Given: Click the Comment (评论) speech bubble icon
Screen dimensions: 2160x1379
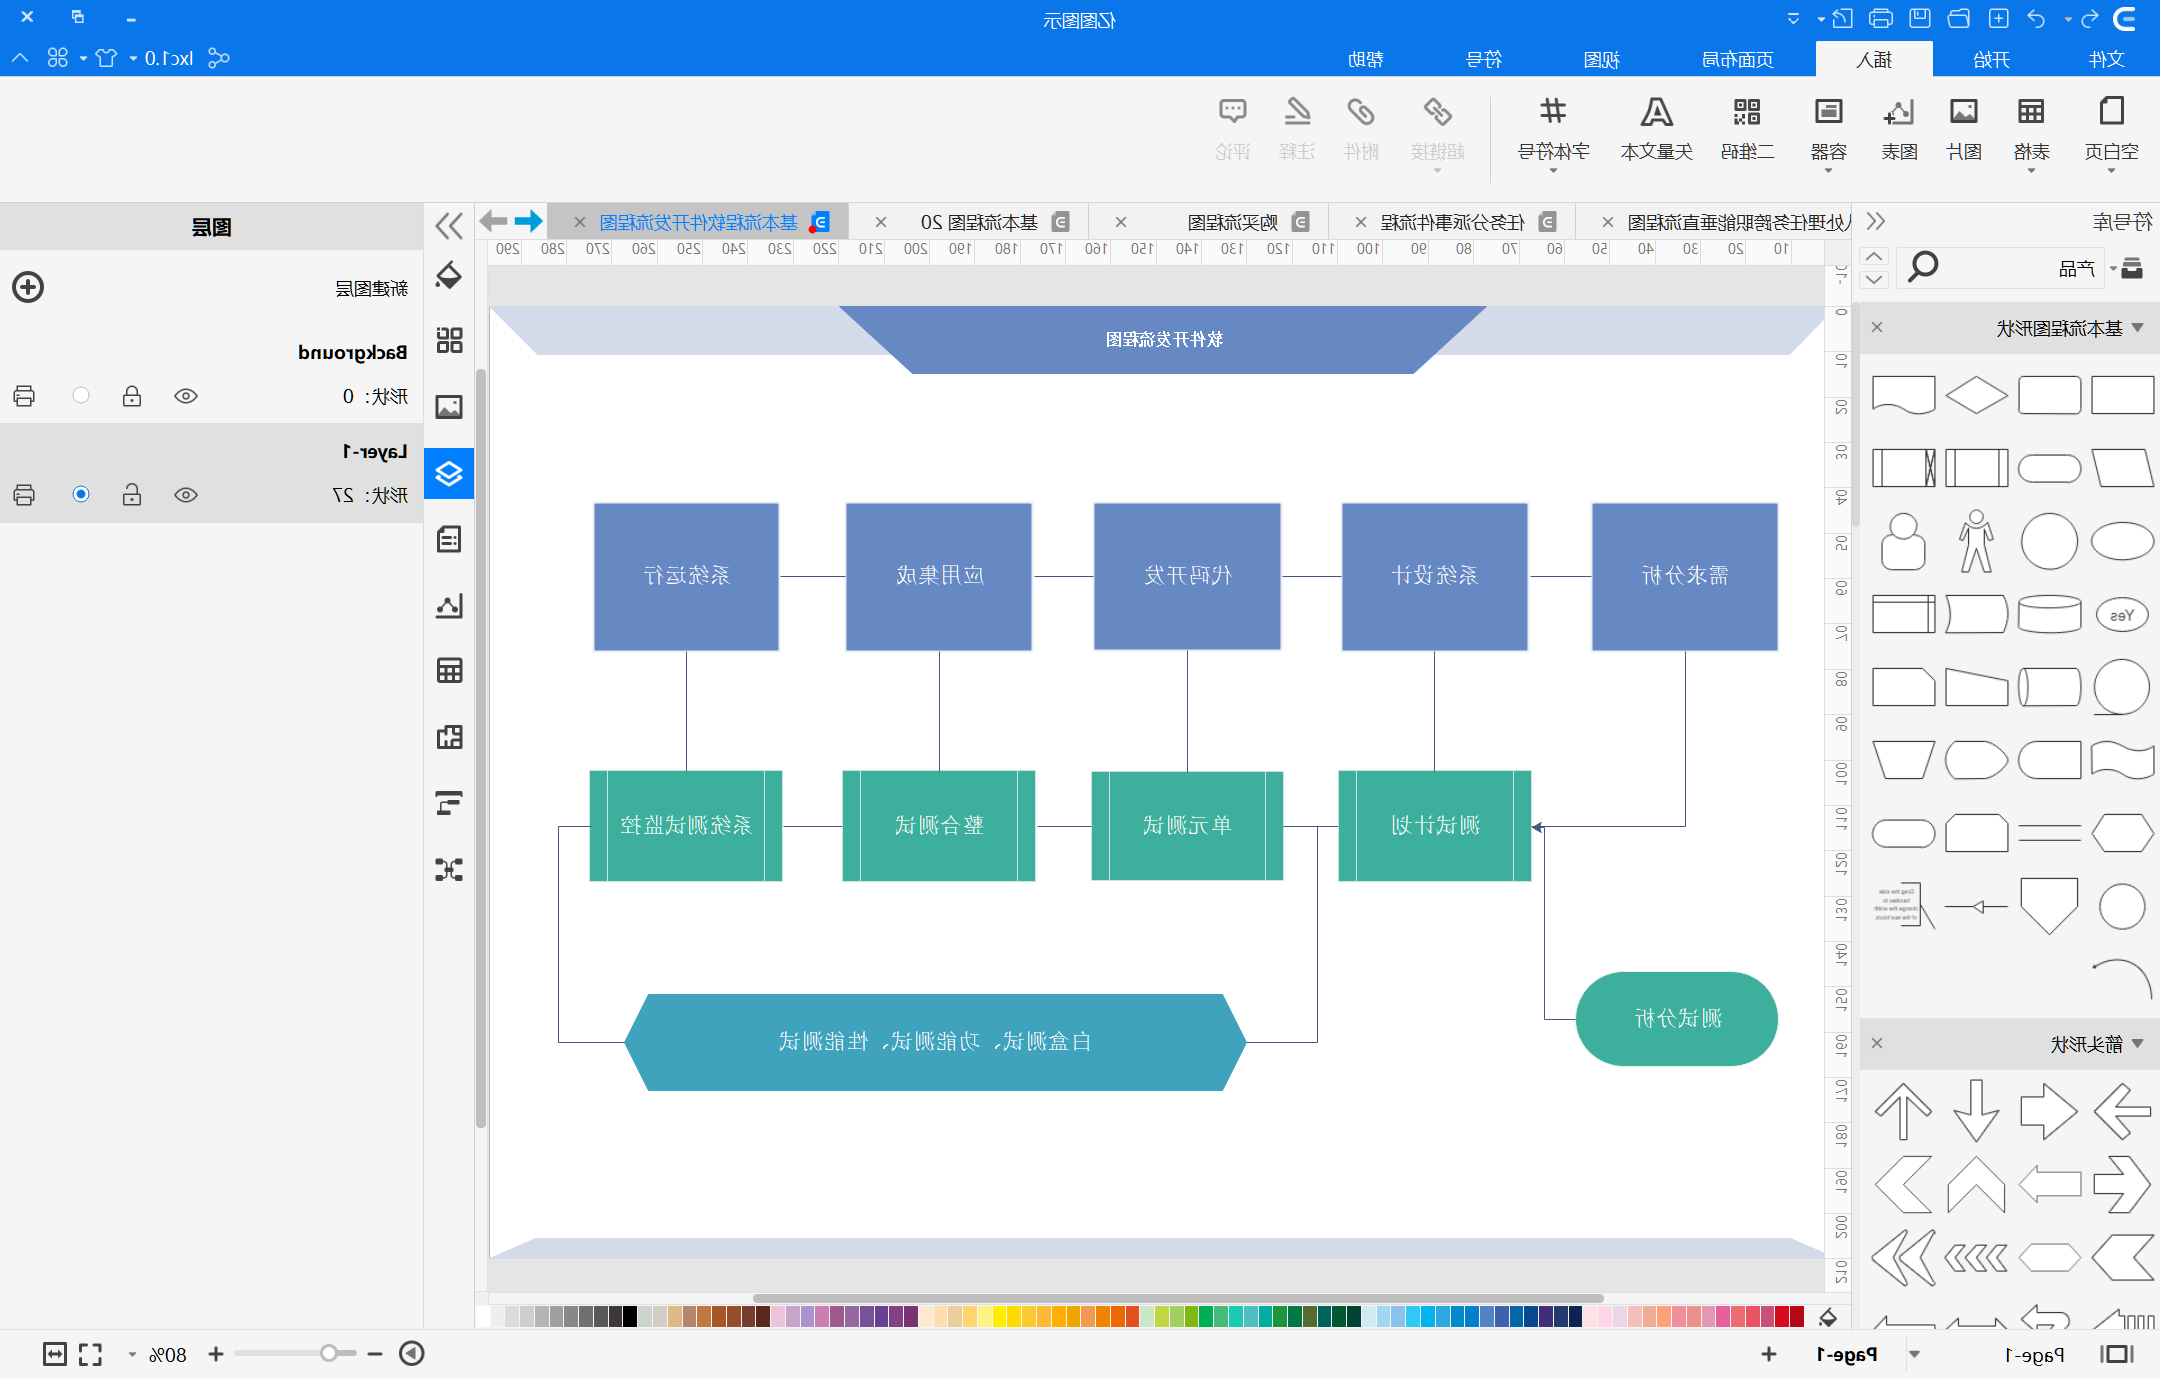Looking at the screenshot, I should 1233,112.
